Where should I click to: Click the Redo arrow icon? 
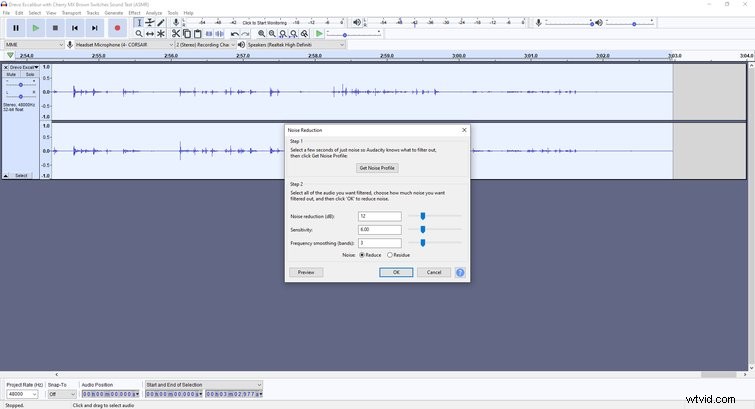point(245,34)
